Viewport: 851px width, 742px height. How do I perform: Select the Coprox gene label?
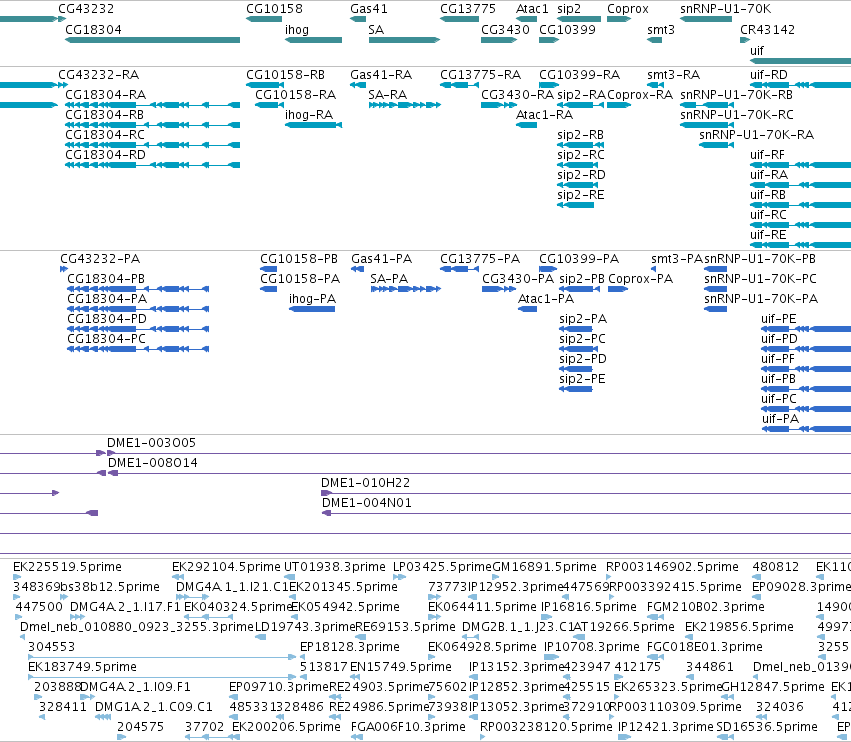tap(628, 9)
